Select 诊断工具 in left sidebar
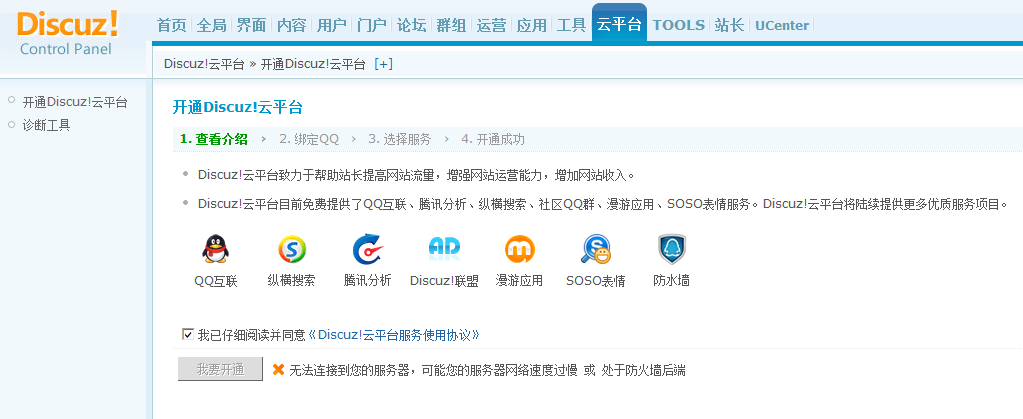This screenshot has width=1023, height=419. pyautogui.click(x=46, y=125)
